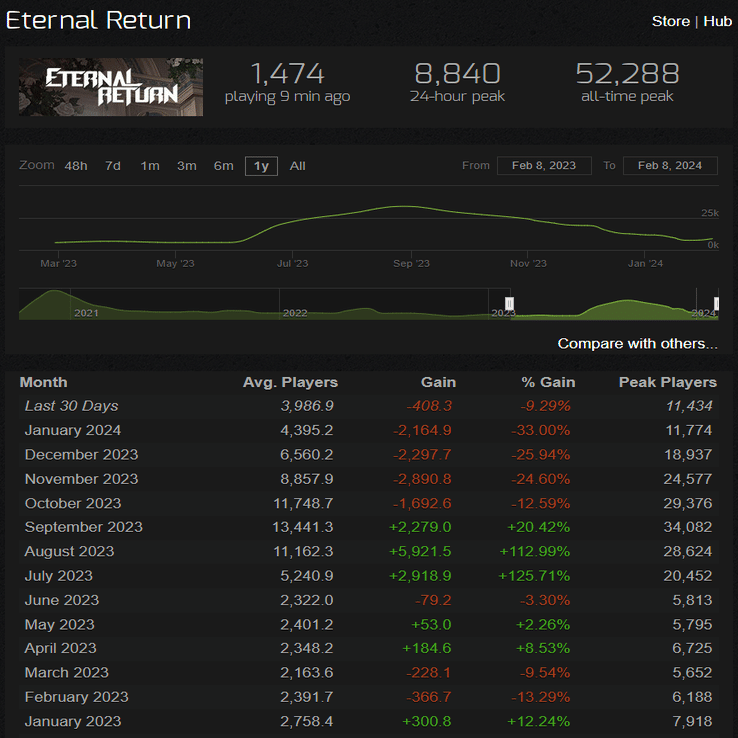The height and width of the screenshot is (738, 738).
Task: Set chart zoom to 7d
Action: point(113,166)
